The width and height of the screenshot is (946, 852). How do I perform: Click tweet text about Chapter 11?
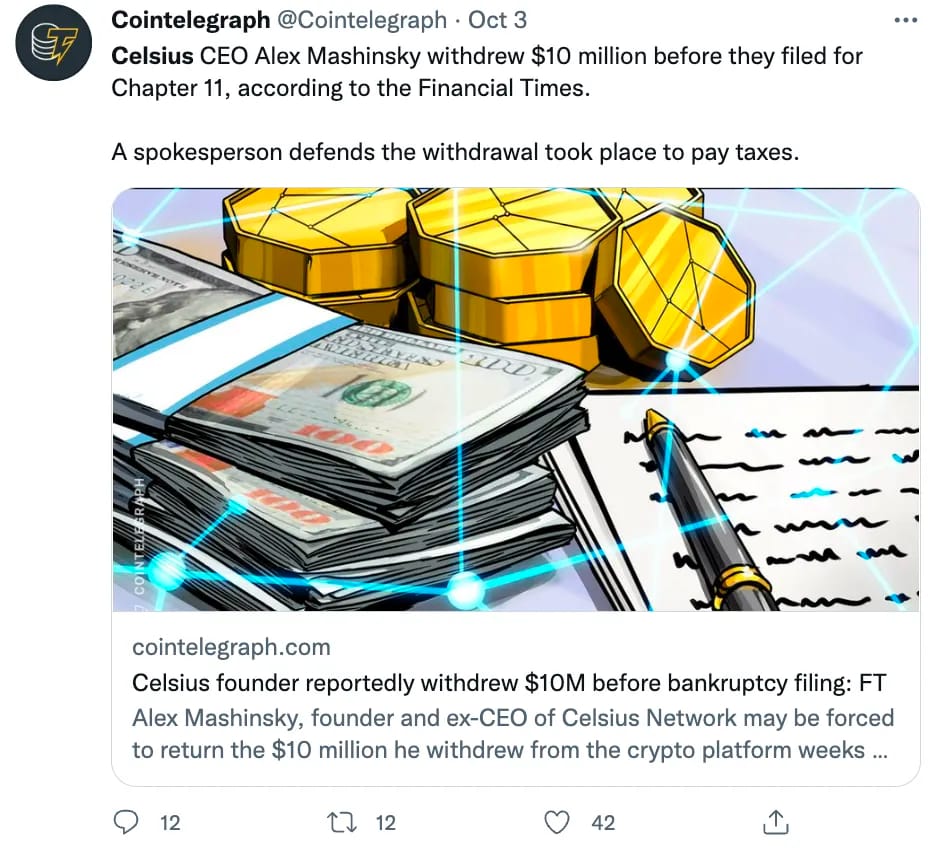487,72
